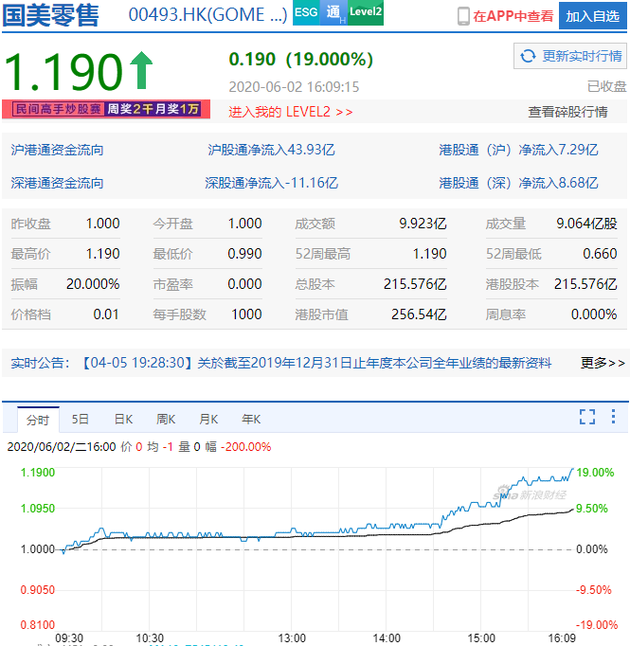Viewport: 630px width, 646px height.
Task: Click the 15:00 time axis label
Action: (x=481, y=638)
